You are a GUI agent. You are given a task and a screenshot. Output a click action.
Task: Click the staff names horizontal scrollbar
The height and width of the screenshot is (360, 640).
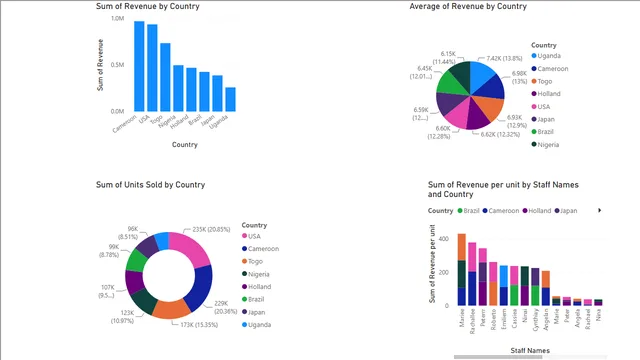pos(498,357)
